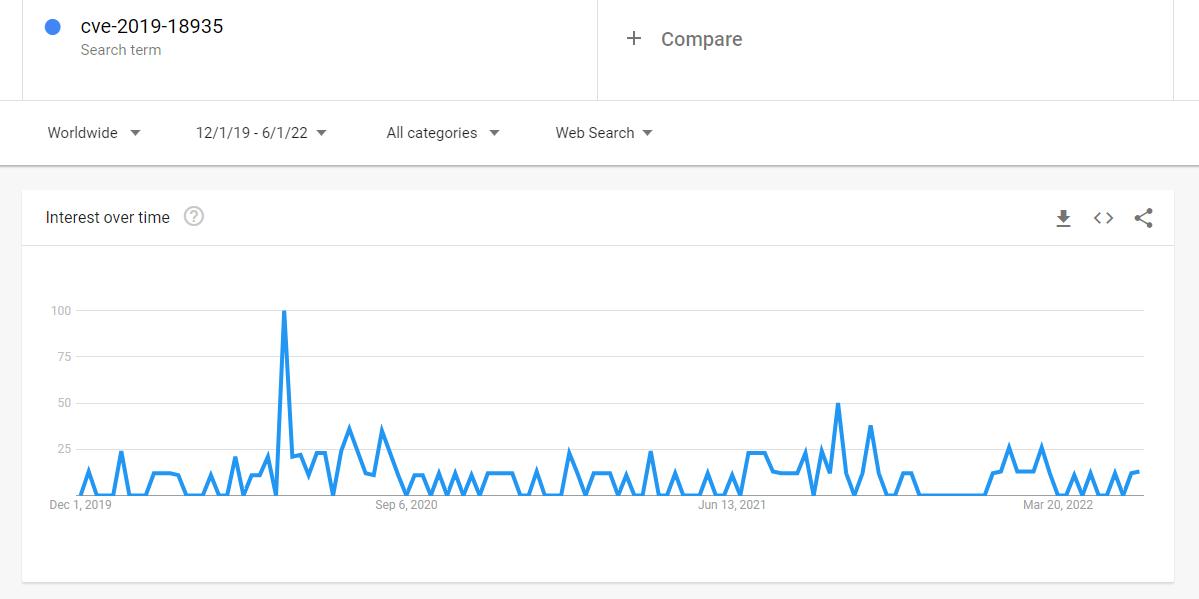Image resolution: width=1199 pixels, height=599 pixels.
Task: Click the Dec 1, 2019 axis label
Action: tap(81, 505)
